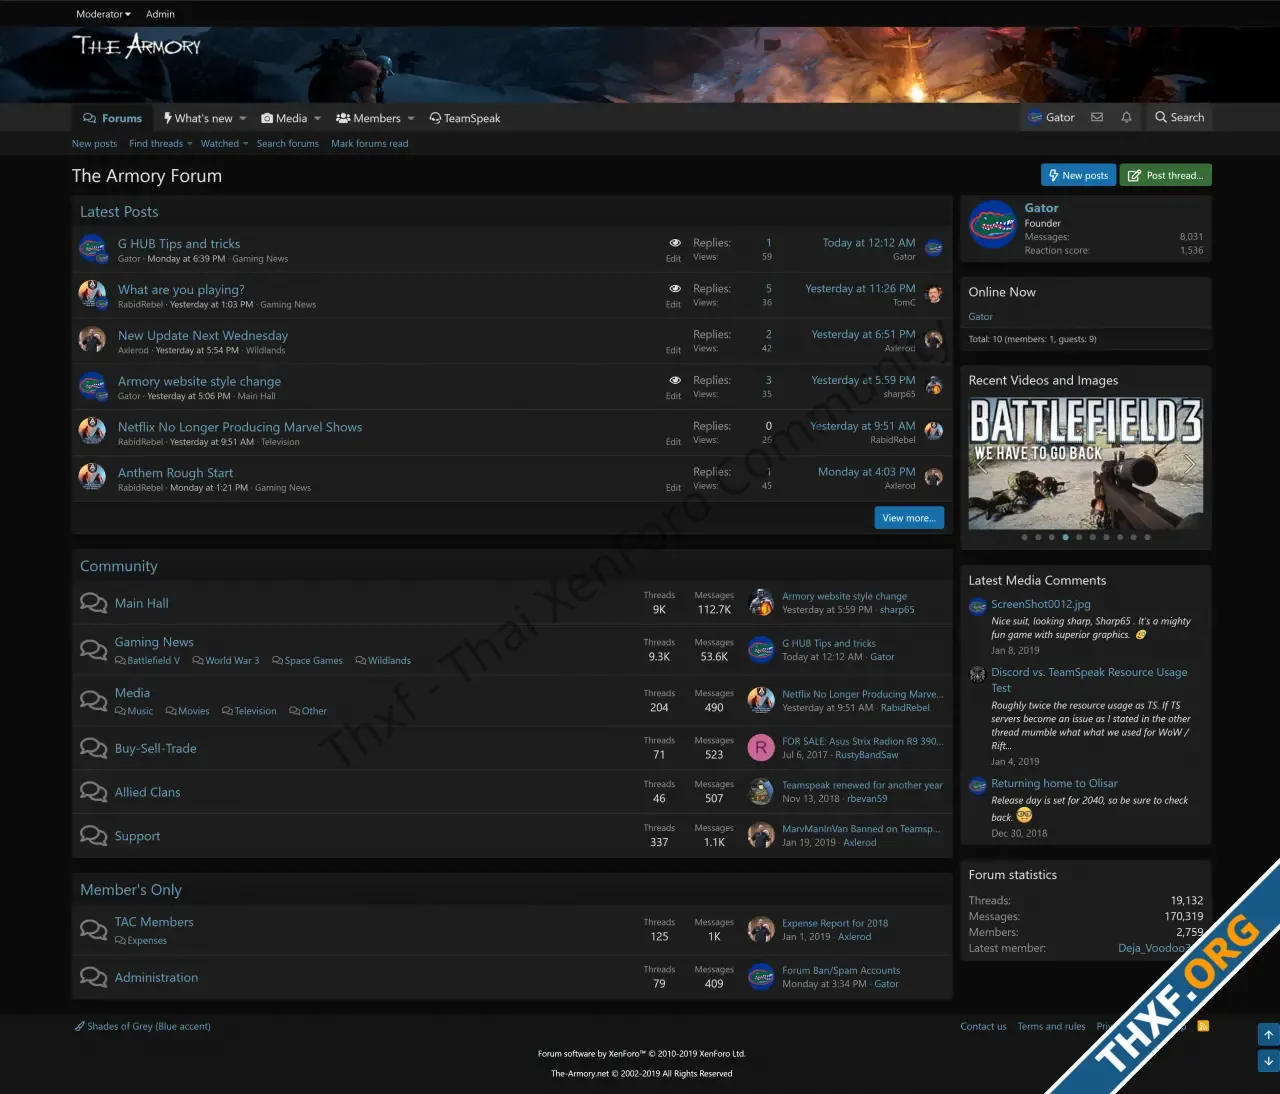Viewport: 1280px width, 1094px height.
Task: Click the Allied Clans forum chat icon
Action: [x=93, y=792]
